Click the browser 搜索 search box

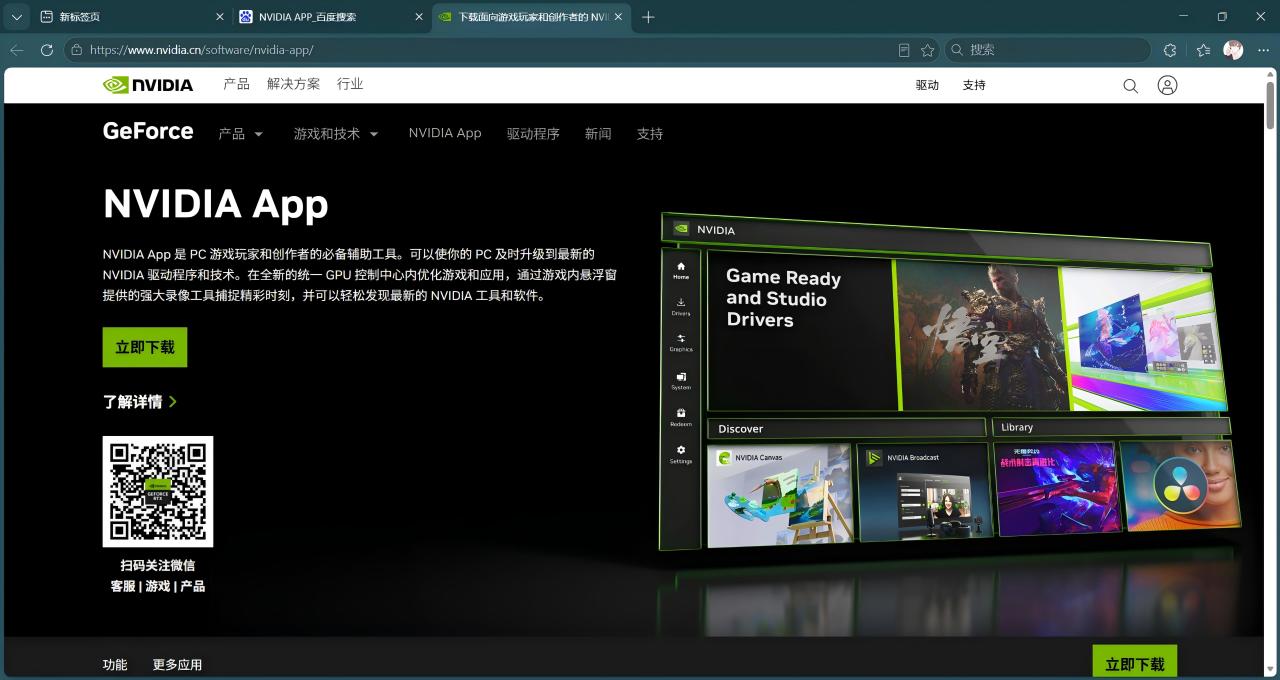[x=1047, y=50]
